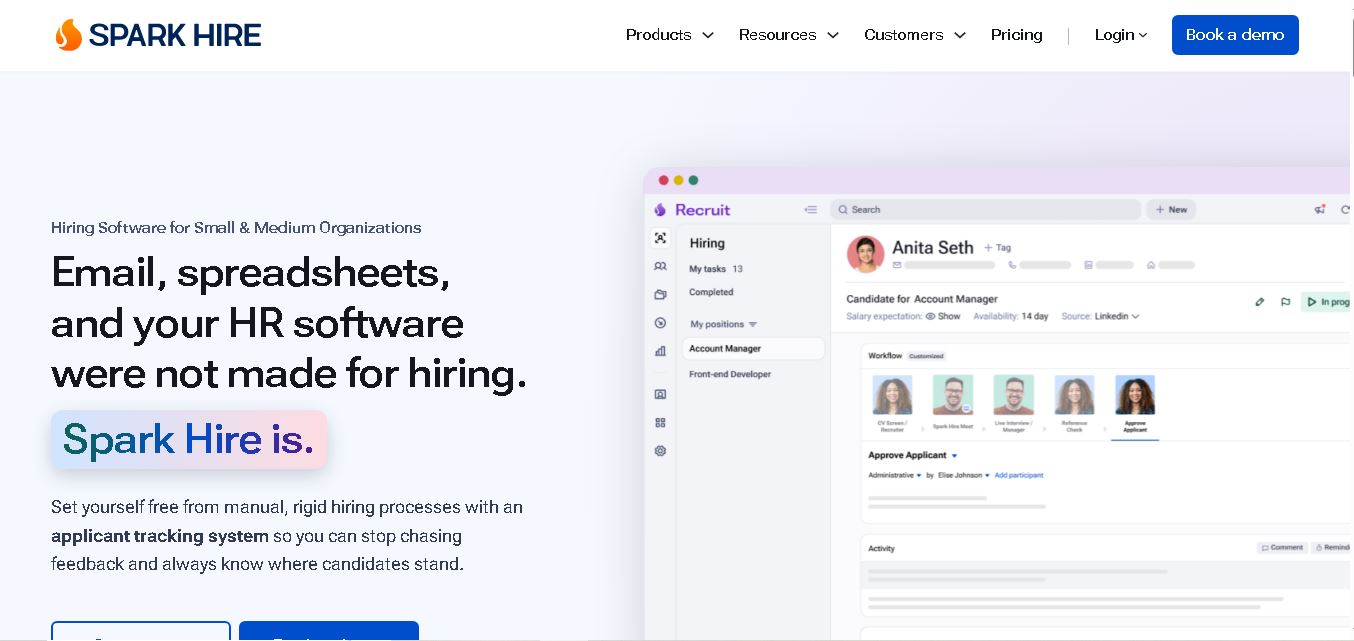Click the Comment button in Activity
Image resolution: width=1354 pixels, height=641 pixels.
[x=1282, y=548]
